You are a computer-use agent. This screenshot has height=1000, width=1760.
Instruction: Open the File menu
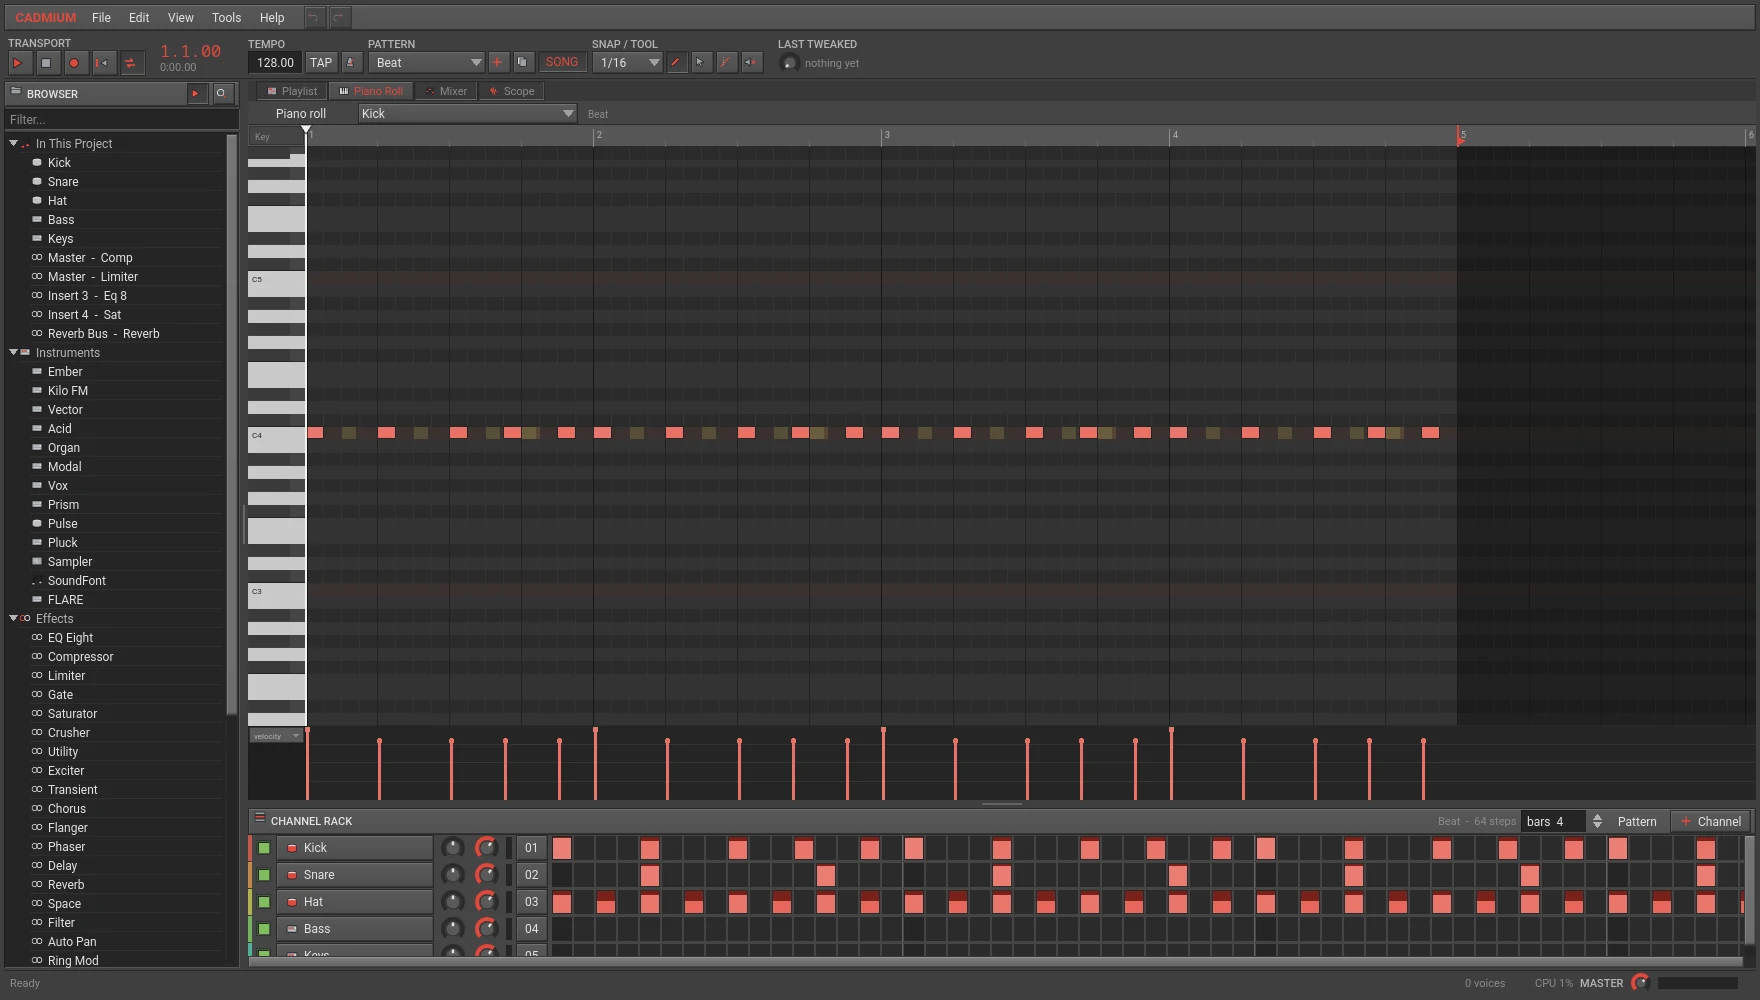101,17
